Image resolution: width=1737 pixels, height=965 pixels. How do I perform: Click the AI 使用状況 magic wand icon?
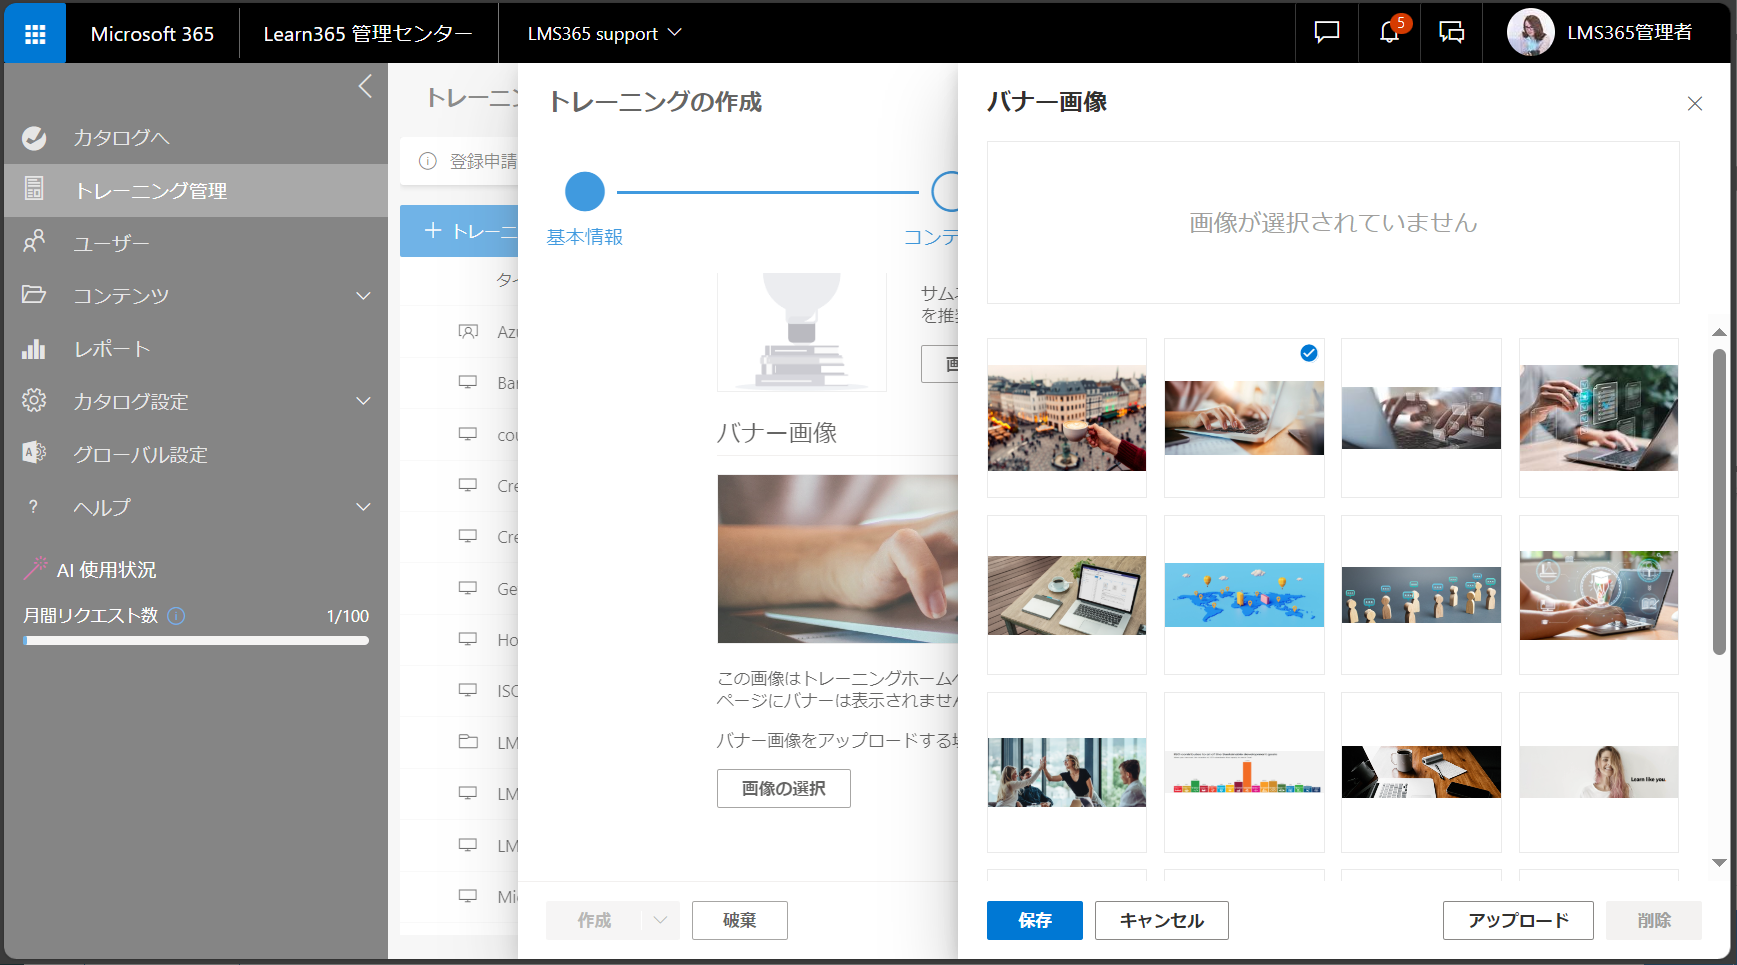point(36,568)
